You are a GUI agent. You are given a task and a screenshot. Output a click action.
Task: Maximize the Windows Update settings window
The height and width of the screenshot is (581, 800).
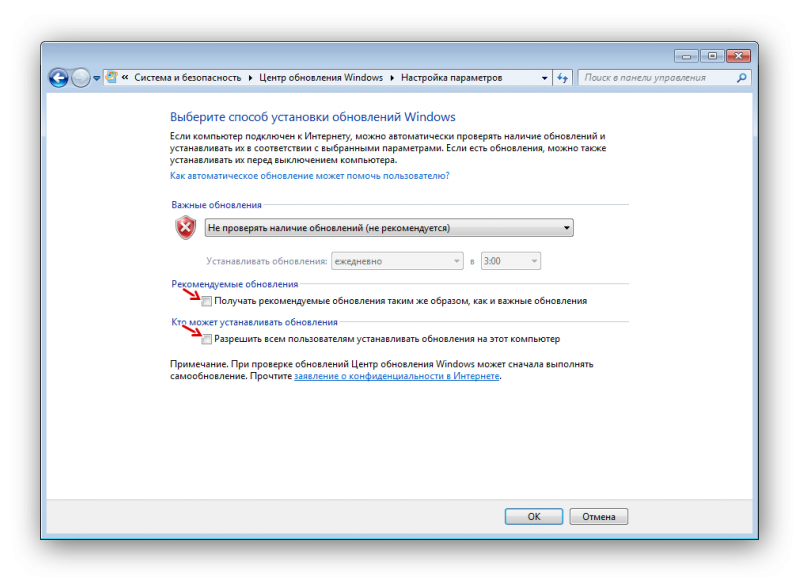coord(712,56)
